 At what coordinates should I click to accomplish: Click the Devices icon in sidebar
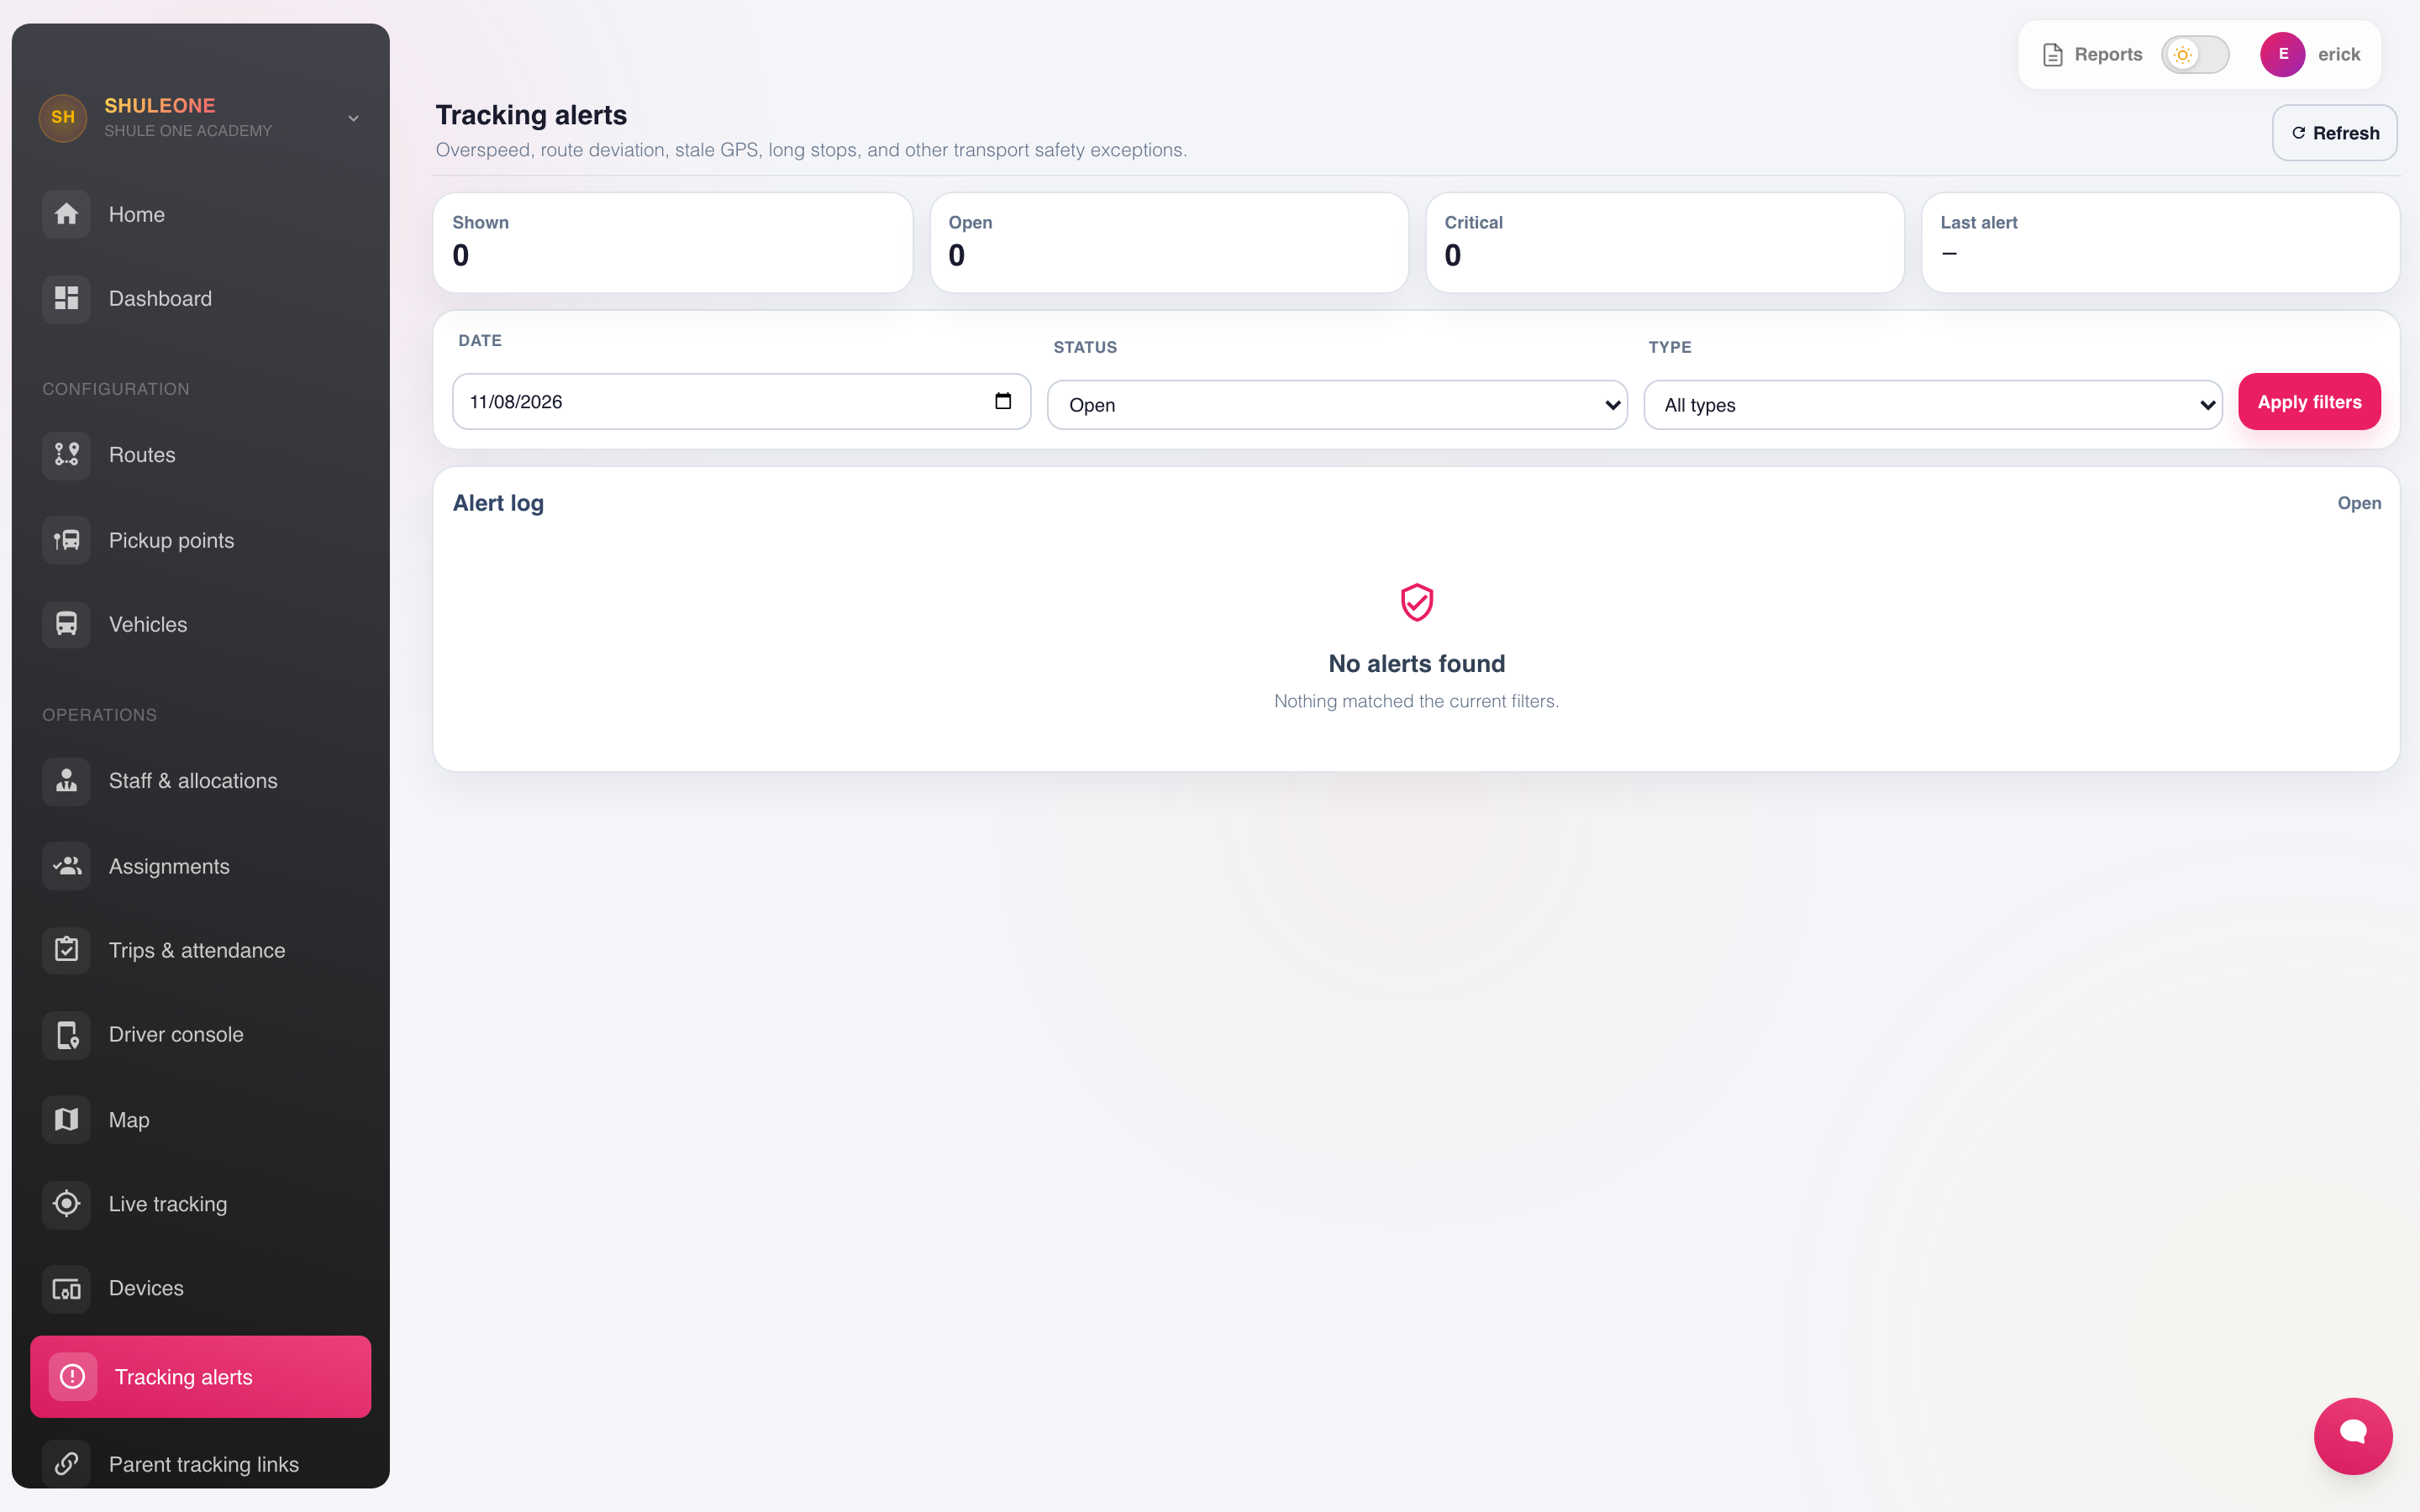pyautogui.click(x=66, y=1289)
